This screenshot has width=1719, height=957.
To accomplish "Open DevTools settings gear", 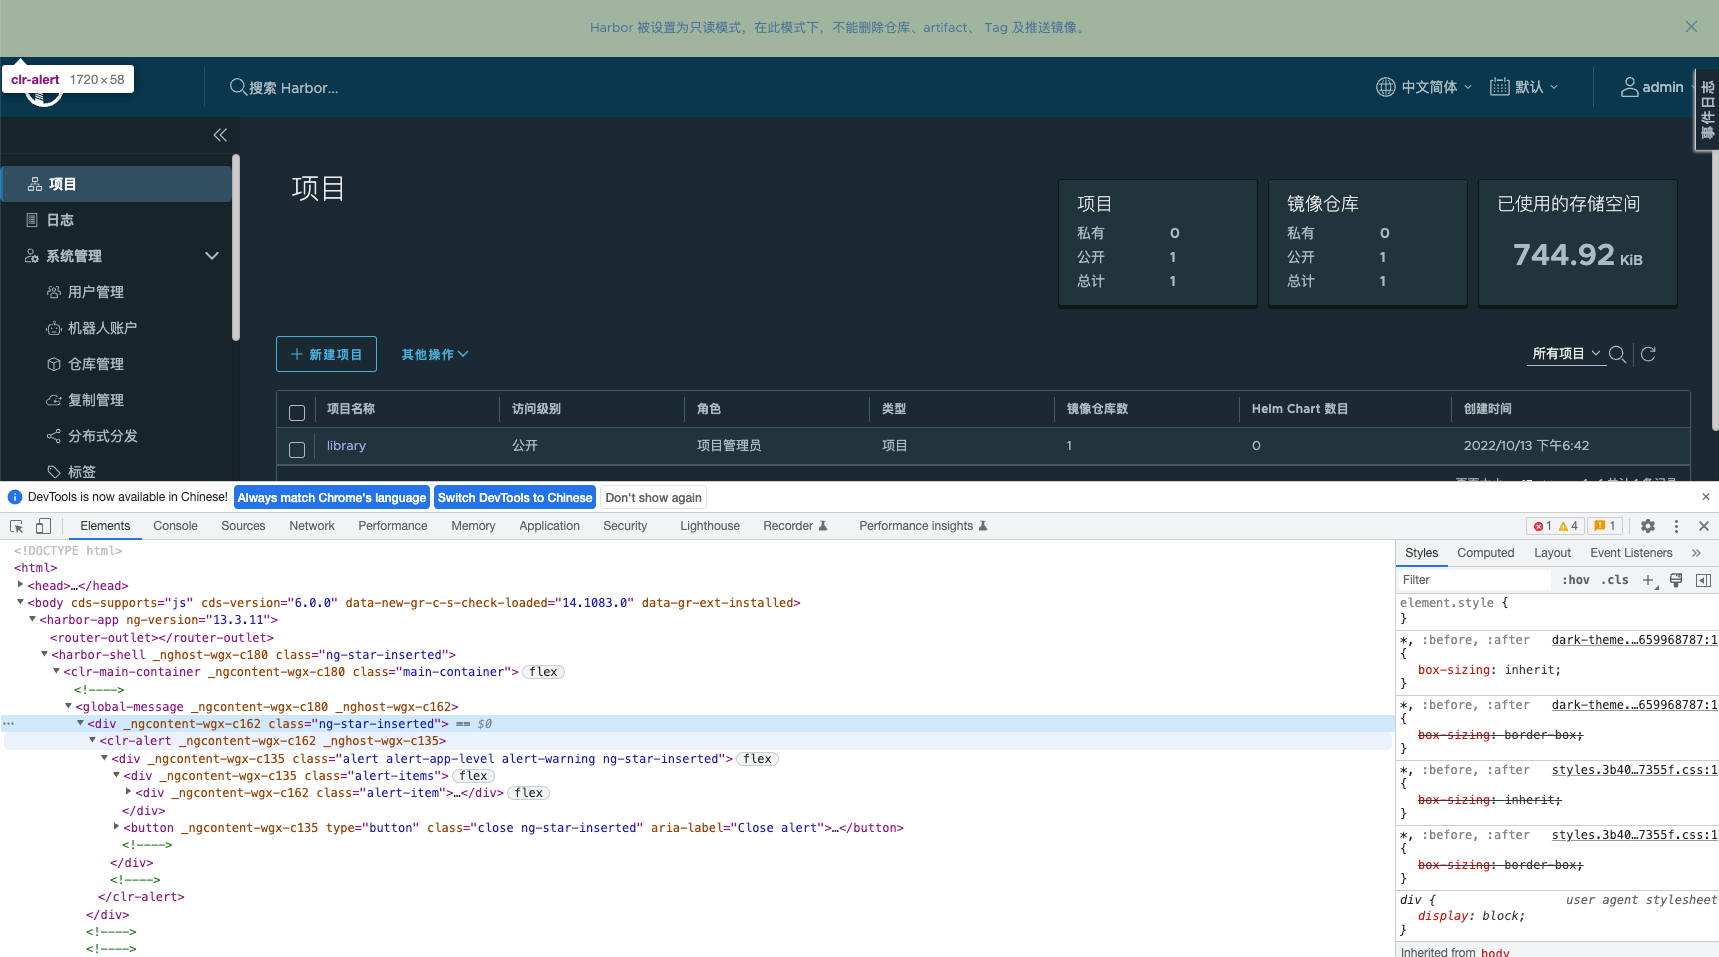I will 1648,526.
